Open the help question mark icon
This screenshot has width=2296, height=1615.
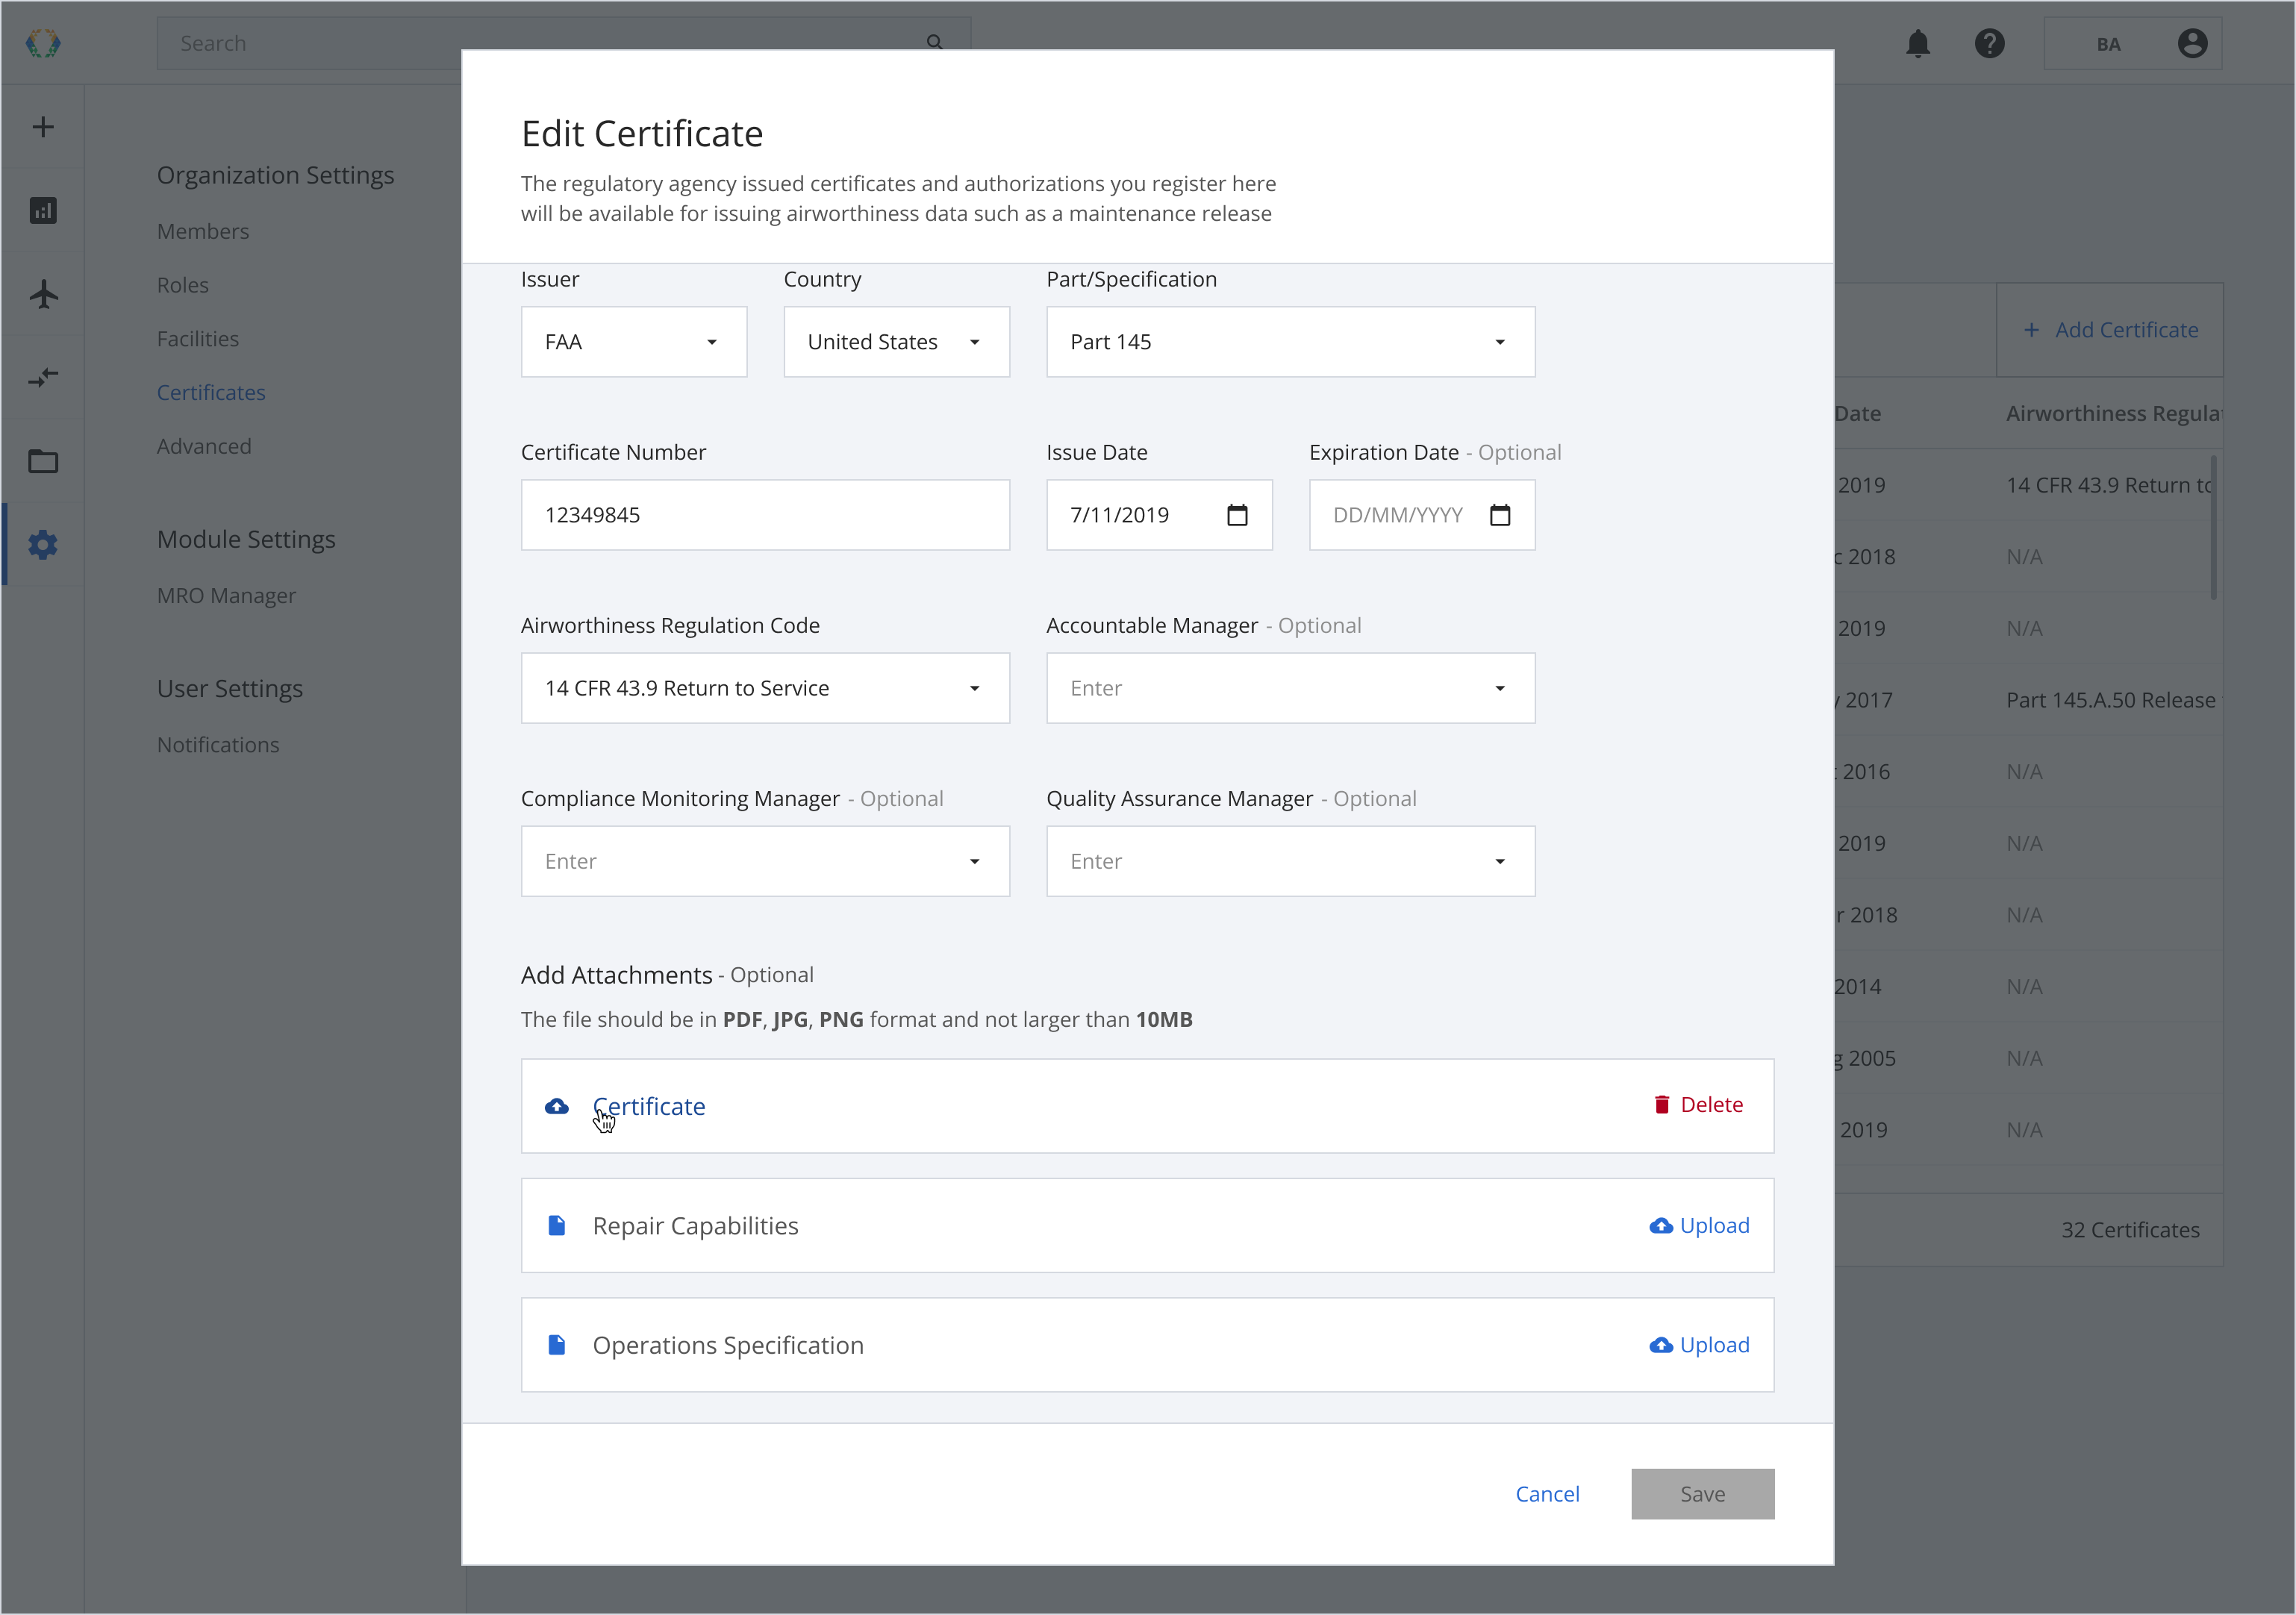pos(1989,43)
